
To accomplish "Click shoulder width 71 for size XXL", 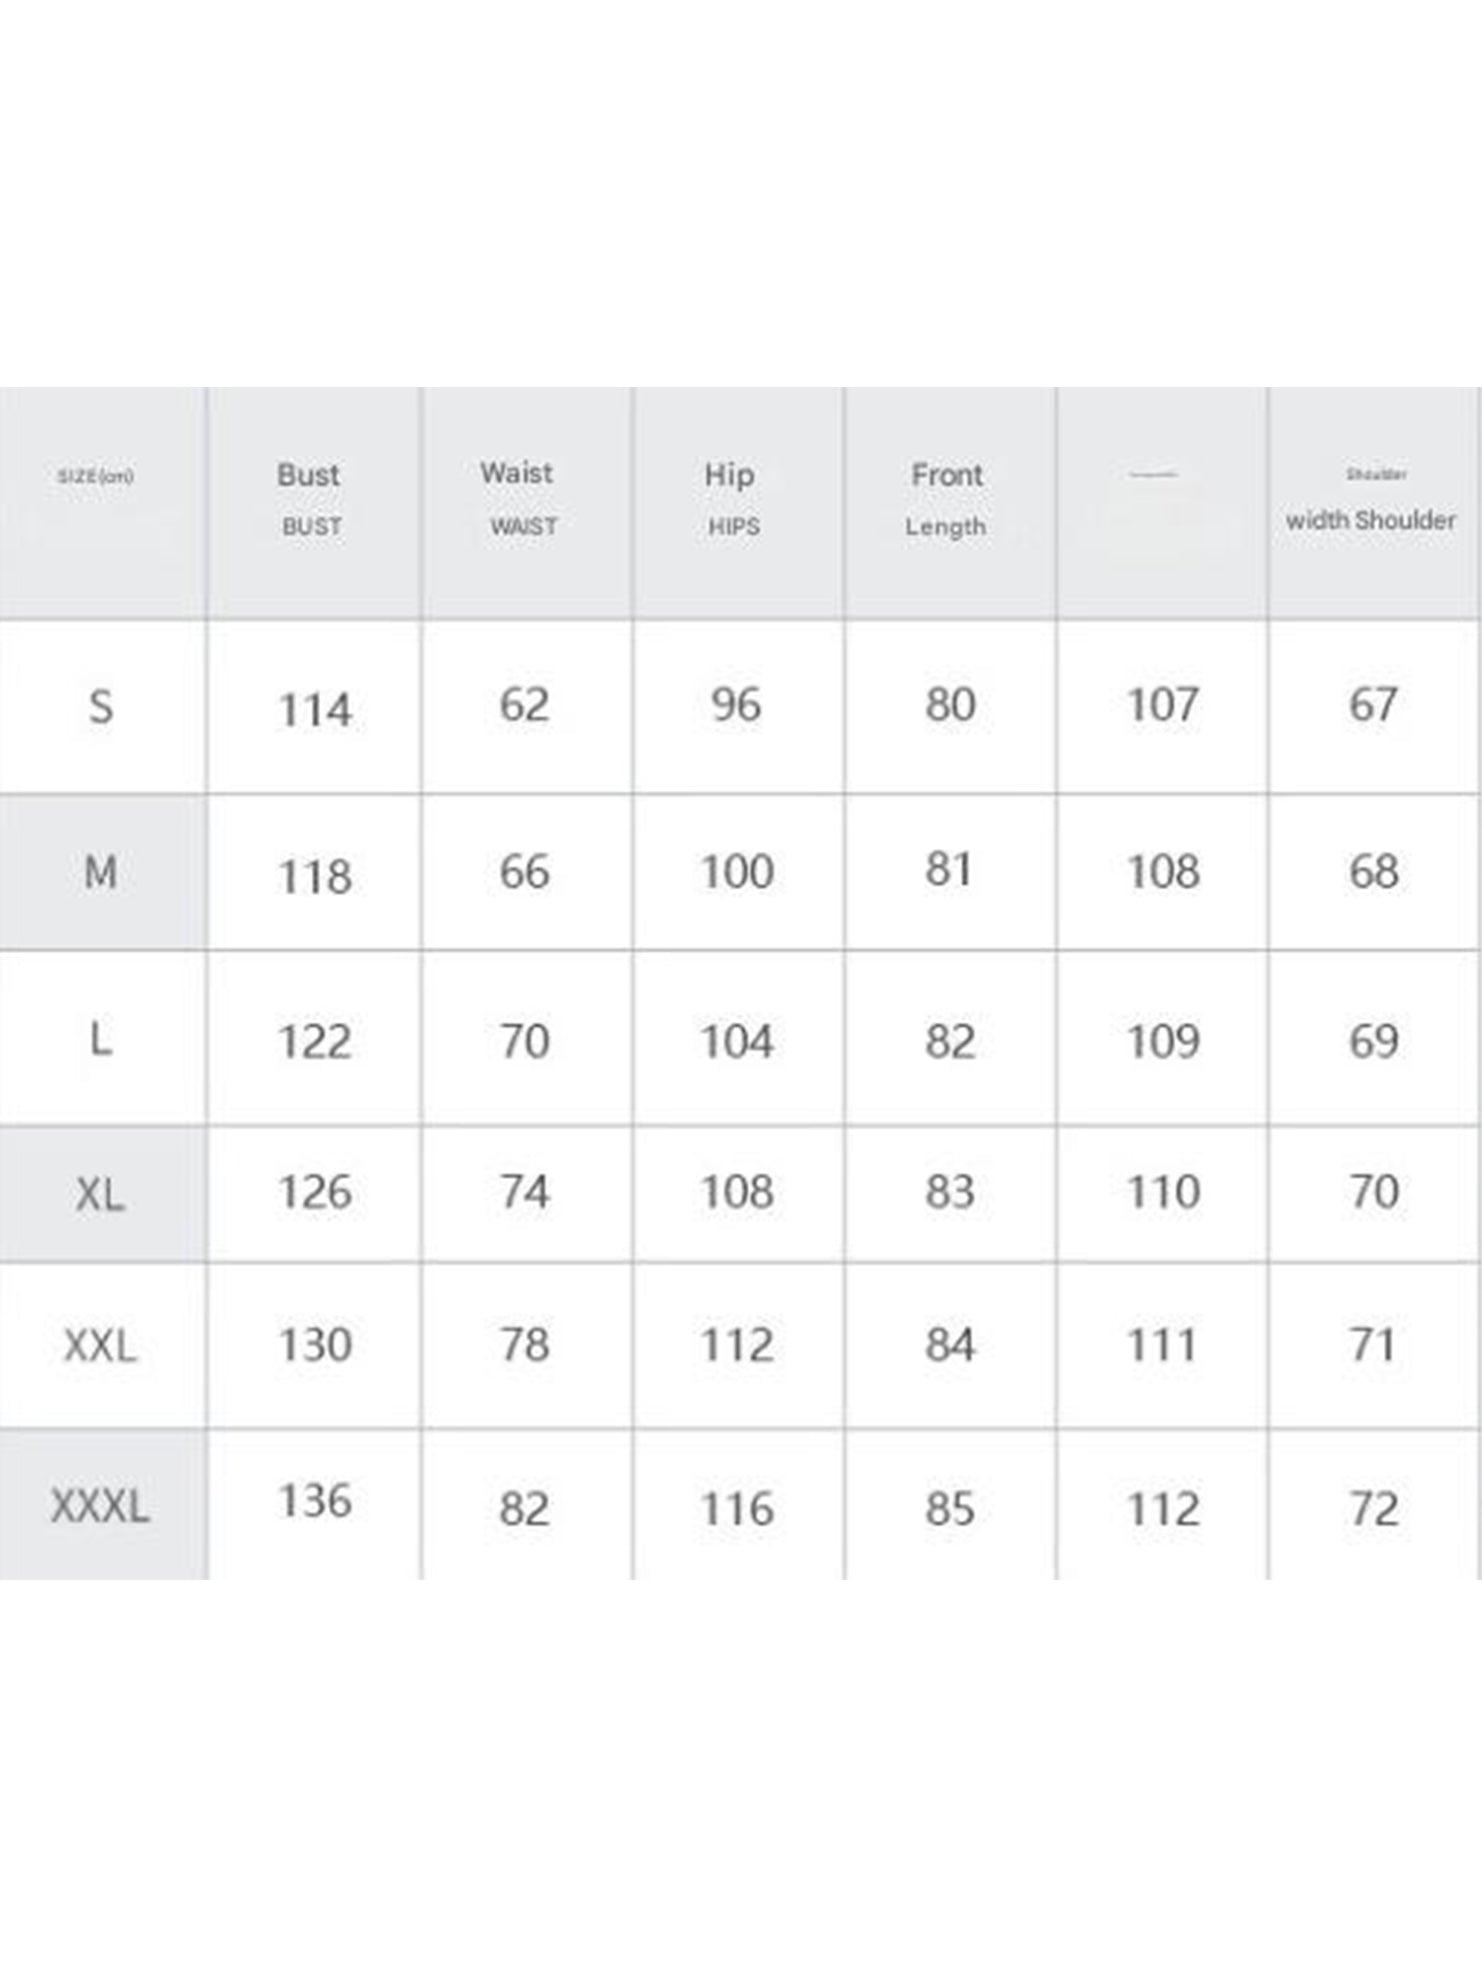I will [x=1372, y=1345].
